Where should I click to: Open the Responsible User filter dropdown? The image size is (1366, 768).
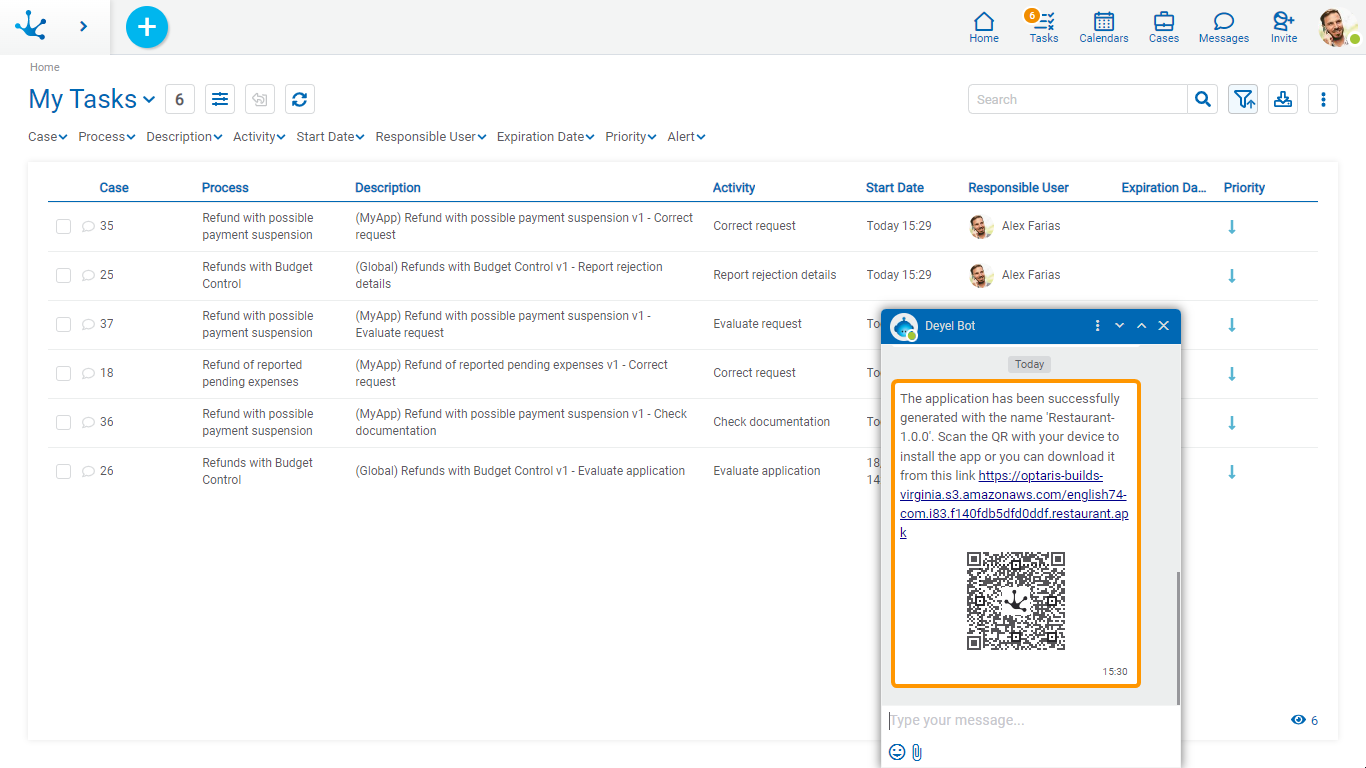(x=431, y=137)
